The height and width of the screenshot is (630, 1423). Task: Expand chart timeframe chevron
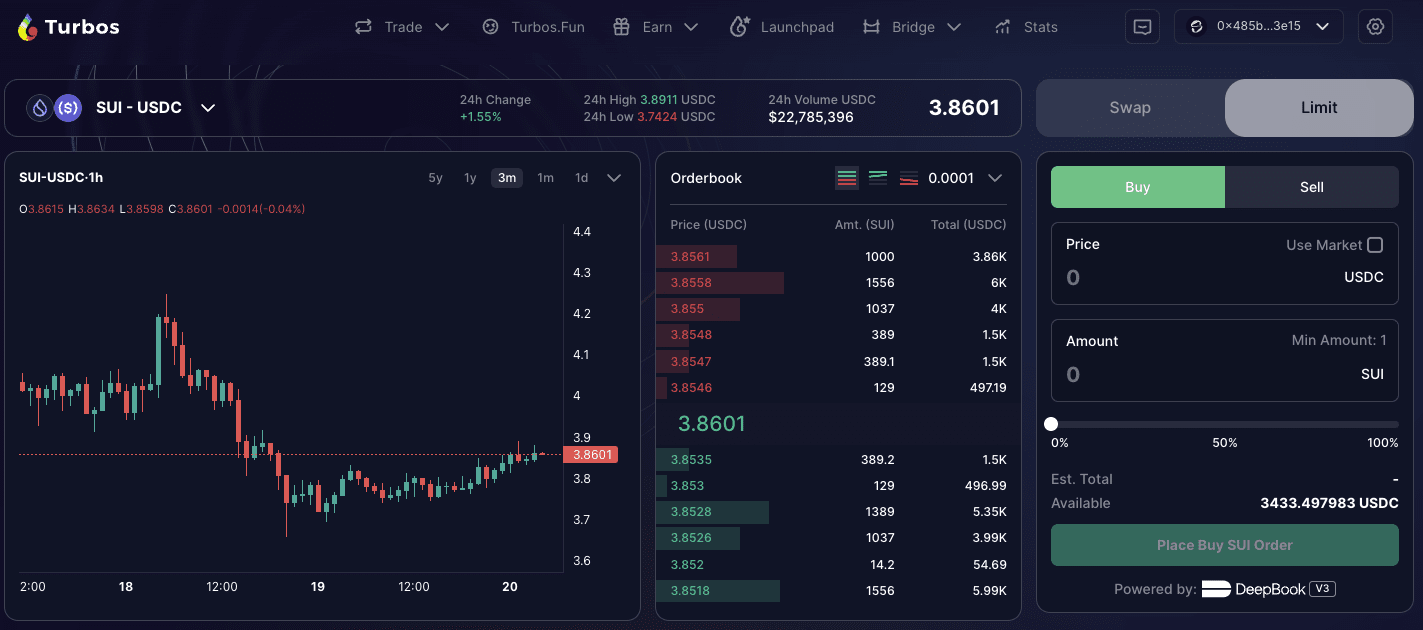click(x=614, y=178)
